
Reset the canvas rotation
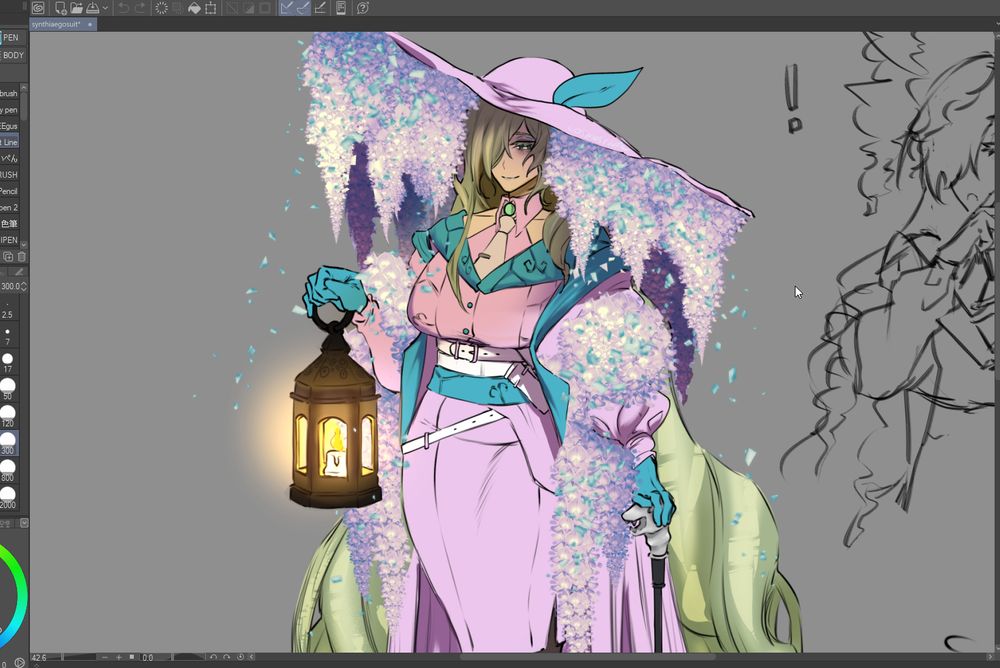240,657
